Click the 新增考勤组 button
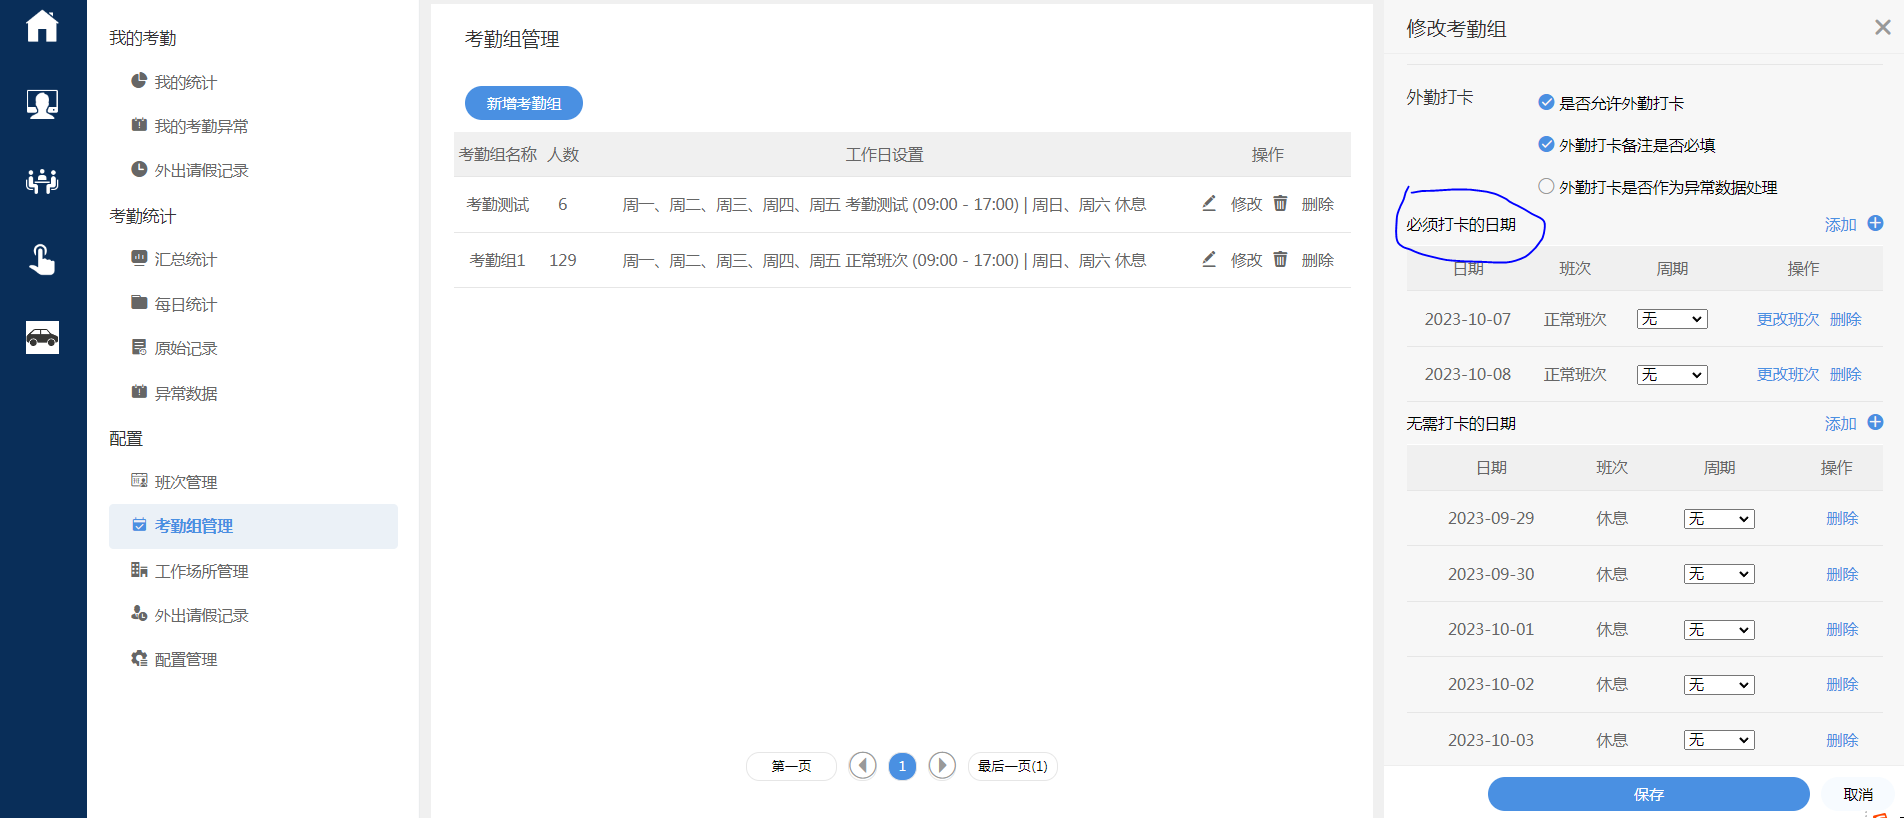This screenshot has width=1904, height=818. point(523,103)
